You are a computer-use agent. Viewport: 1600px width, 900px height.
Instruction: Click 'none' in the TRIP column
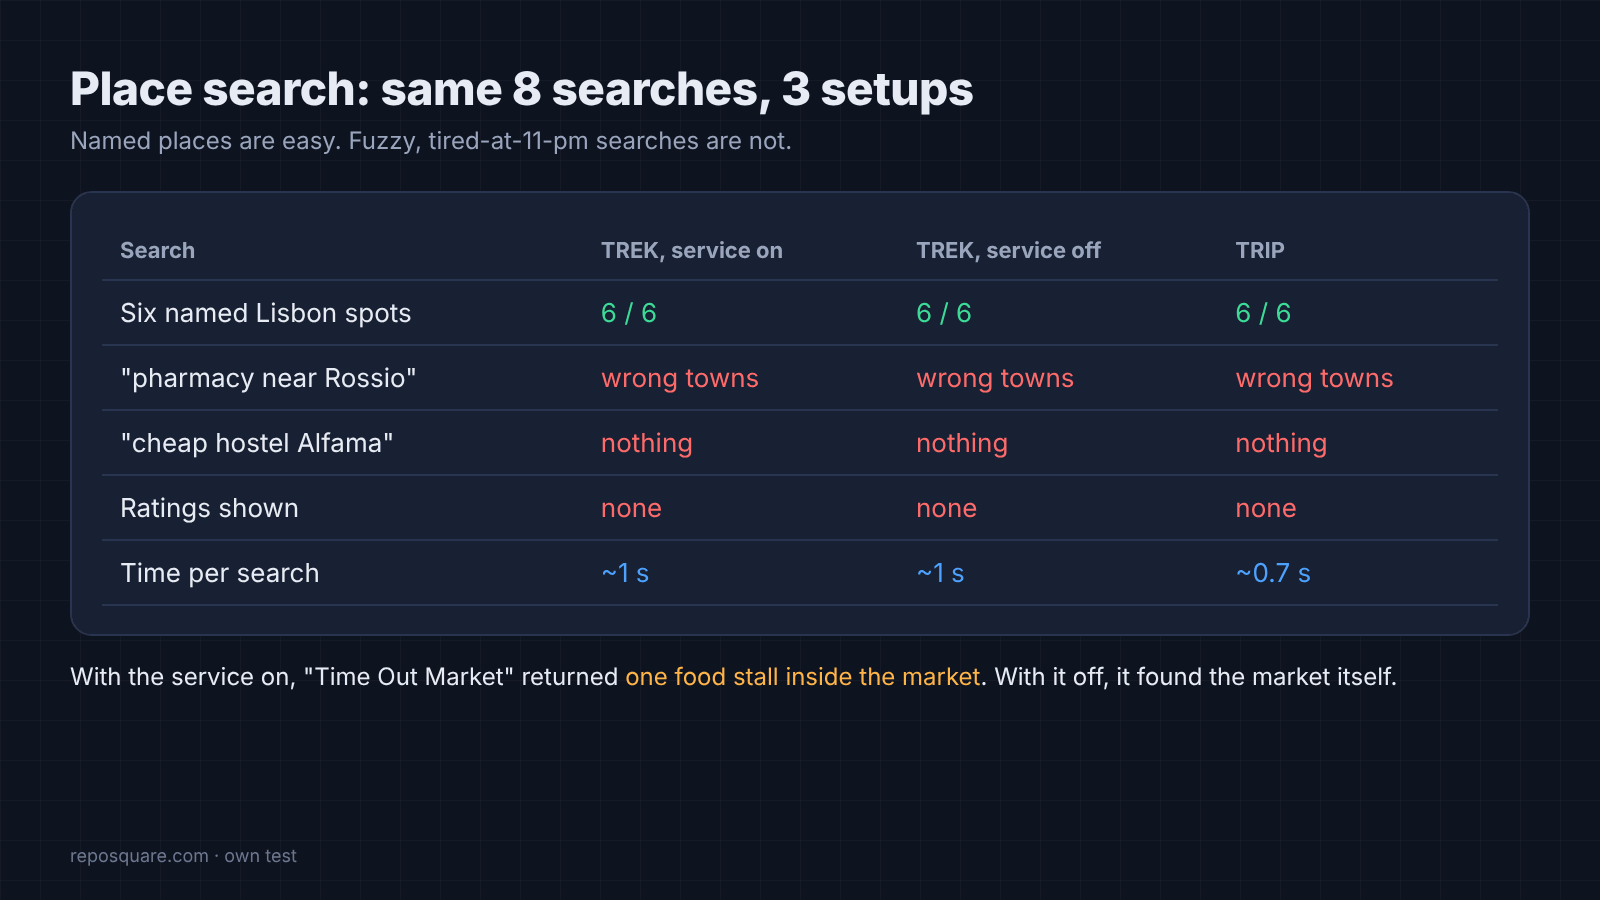1266,508
